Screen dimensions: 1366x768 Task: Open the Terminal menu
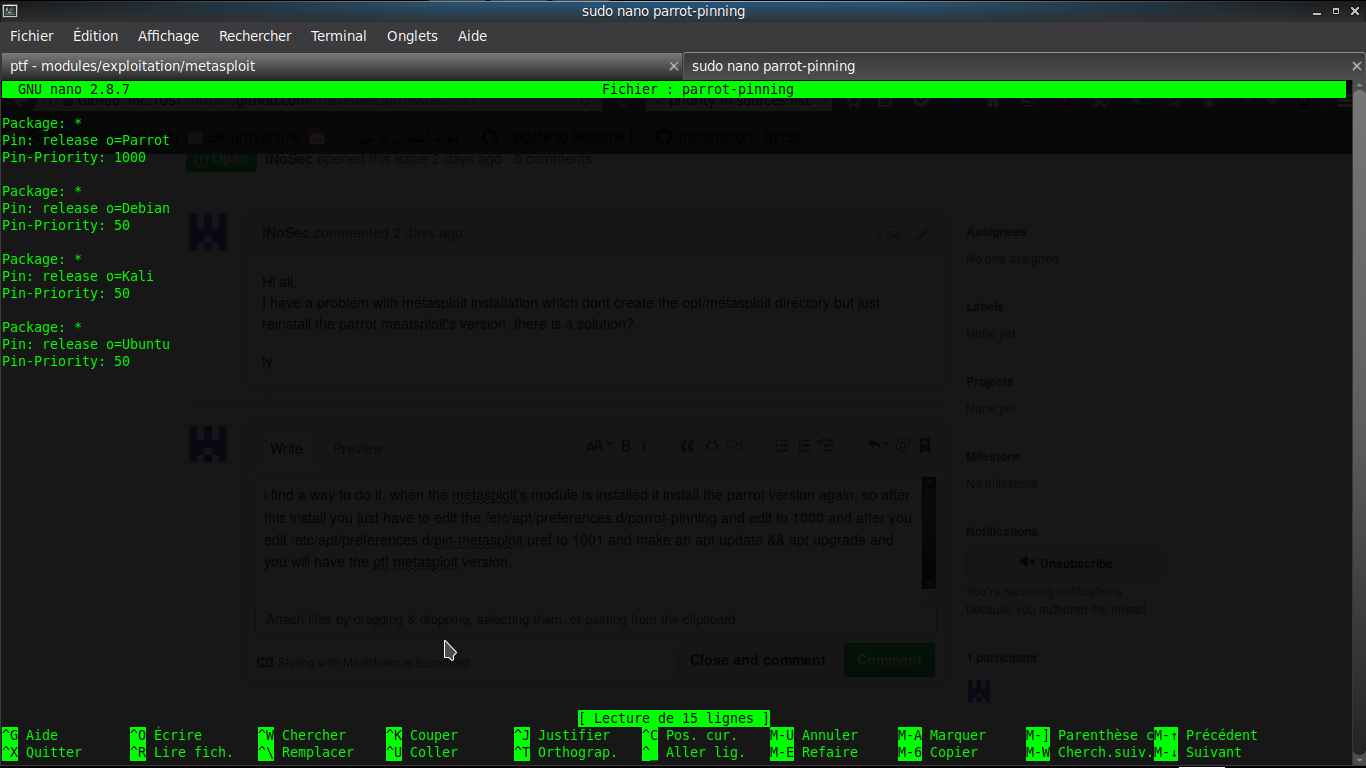[x=338, y=36]
